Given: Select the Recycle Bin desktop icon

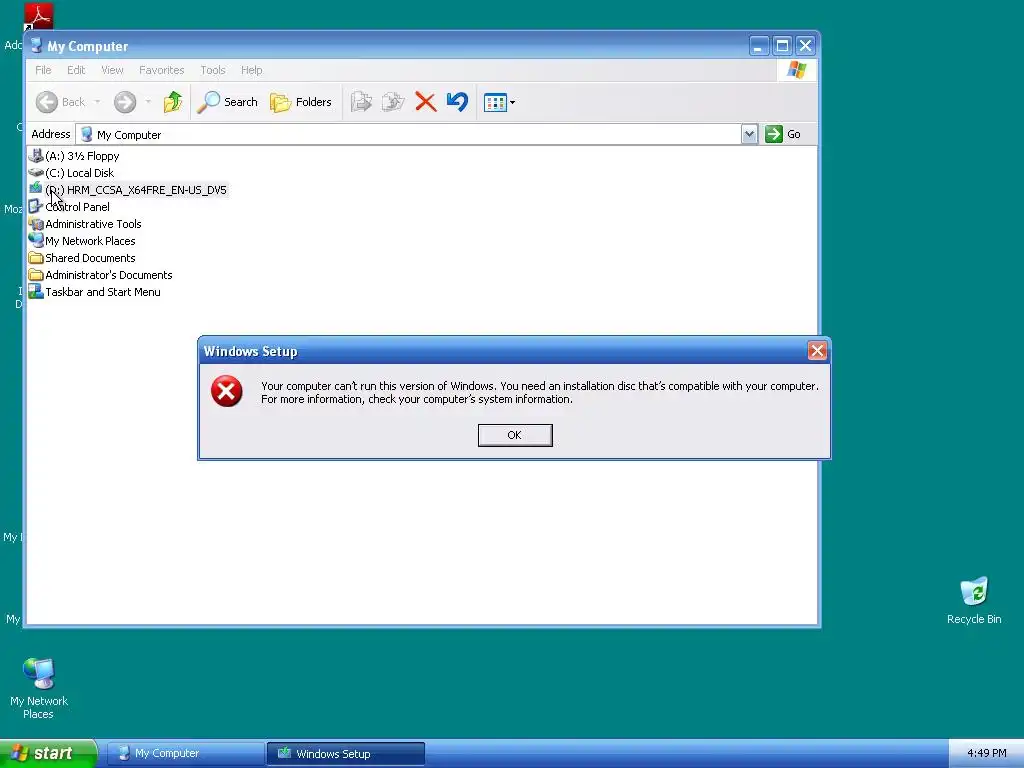Looking at the screenshot, I should [x=974, y=601].
